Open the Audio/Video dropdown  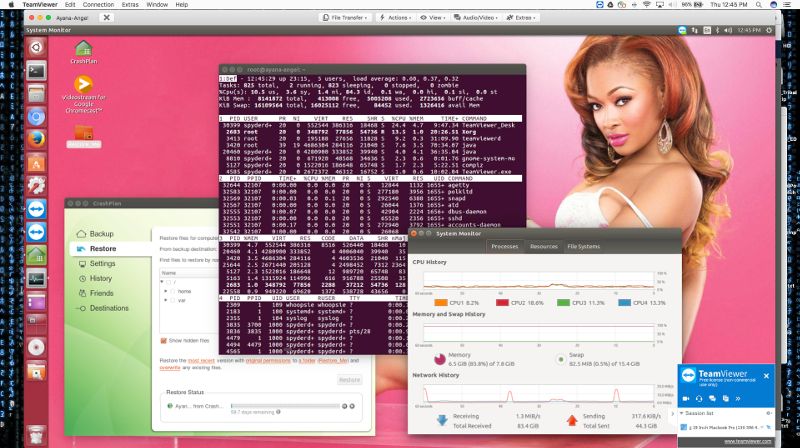[x=476, y=17]
